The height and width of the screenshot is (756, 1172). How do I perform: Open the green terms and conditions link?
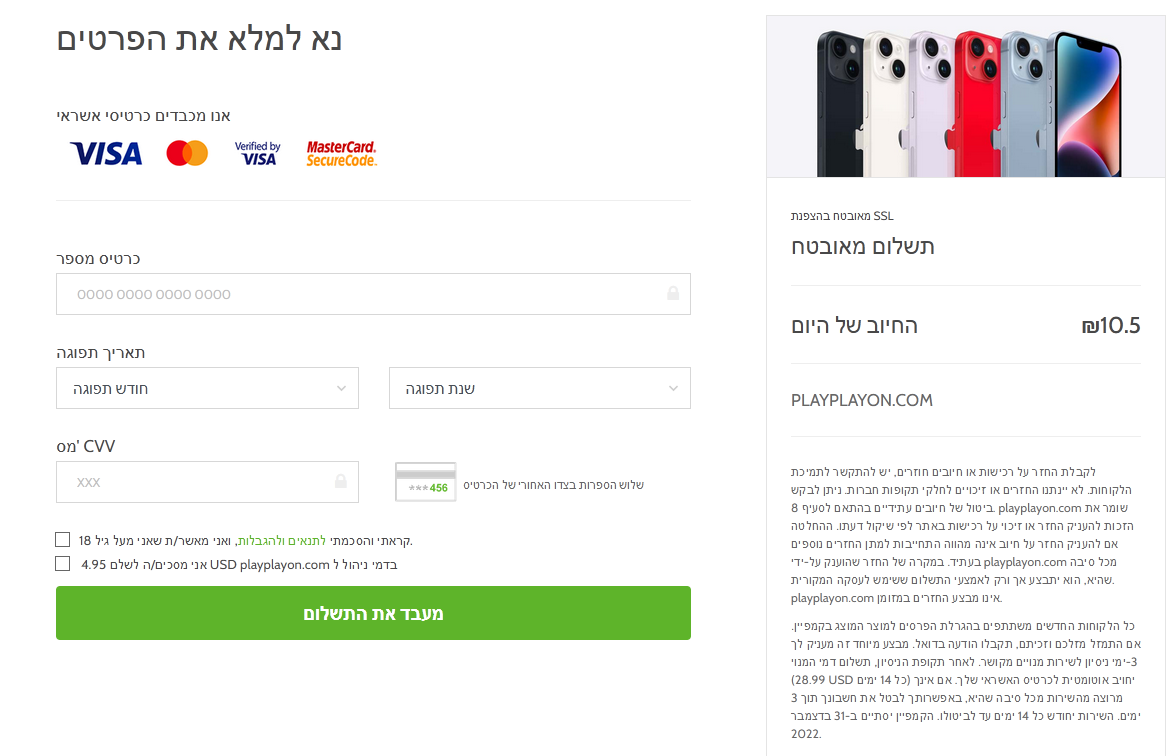pyautogui.click(x=284, y=541)
